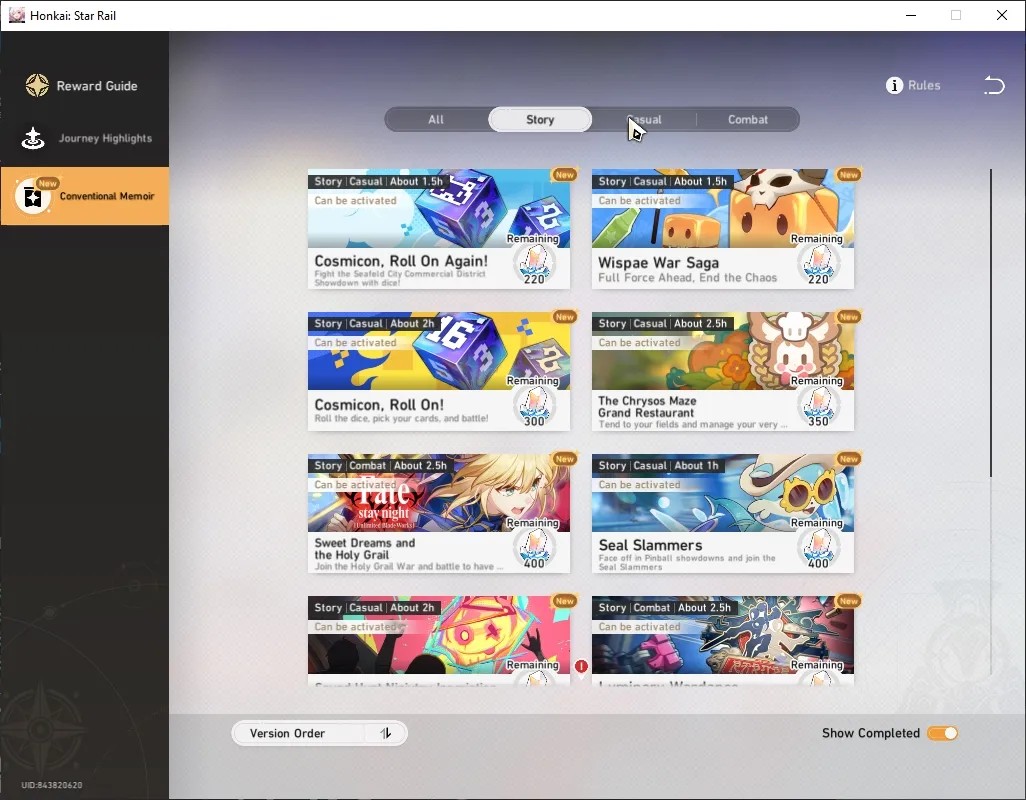Viewport: 1026px width, 800px height.
Task: Click "Full Force Ahead, End the Chaos" subtitle
Action: click(687, 278)
